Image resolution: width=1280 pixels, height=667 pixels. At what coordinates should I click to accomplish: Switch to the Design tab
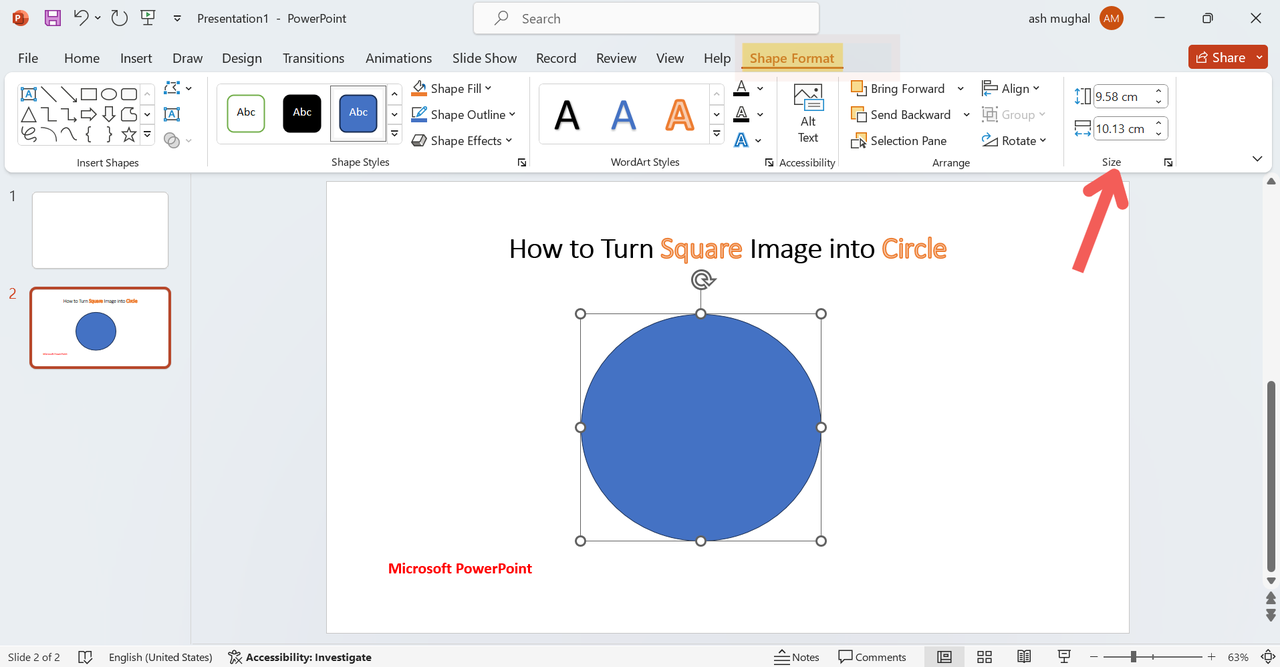pos(242,58)
